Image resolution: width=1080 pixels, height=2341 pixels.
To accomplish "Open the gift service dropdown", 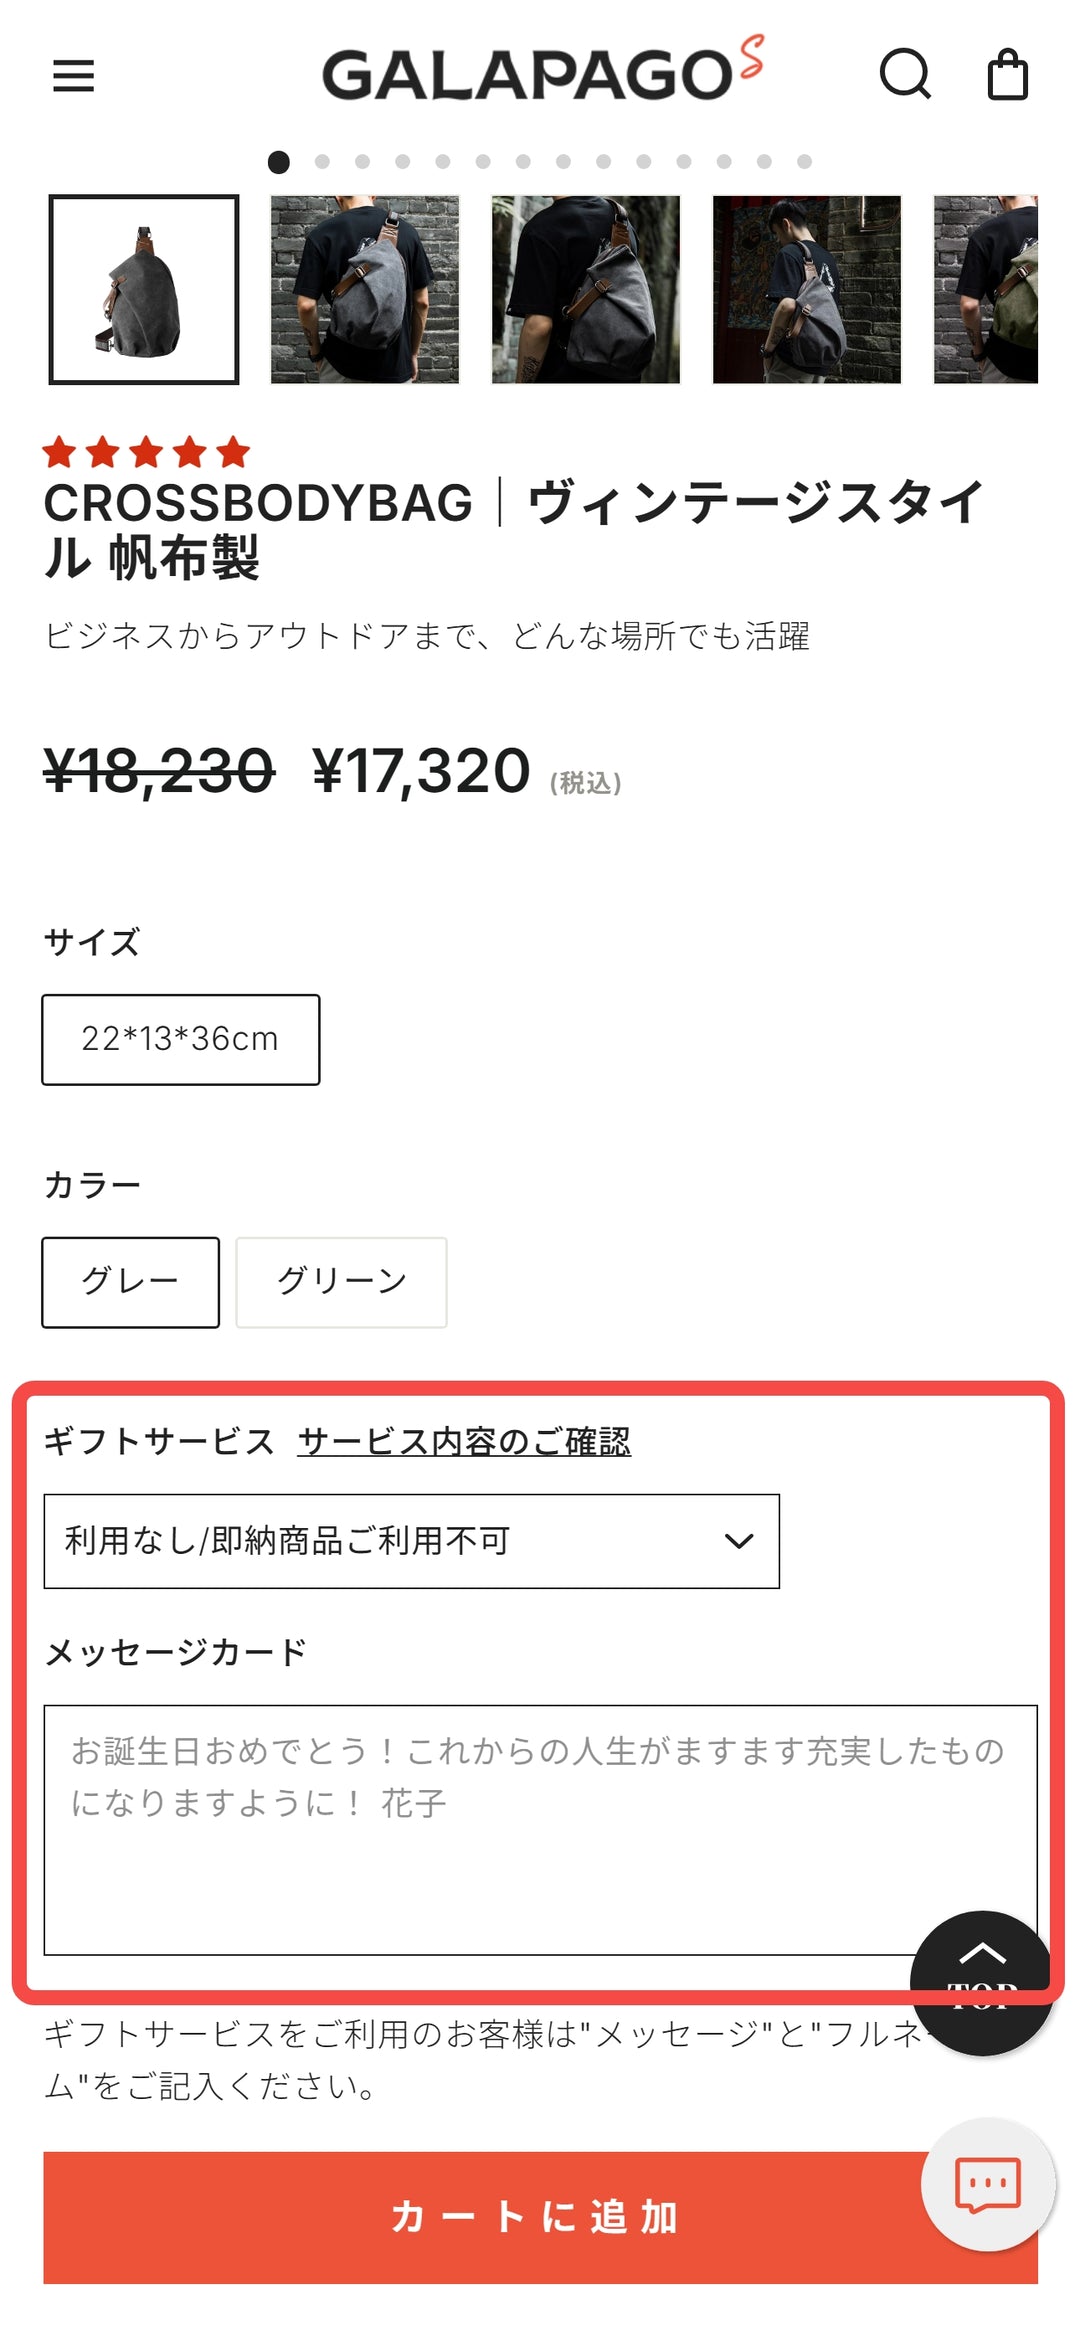I will 411,1541.
